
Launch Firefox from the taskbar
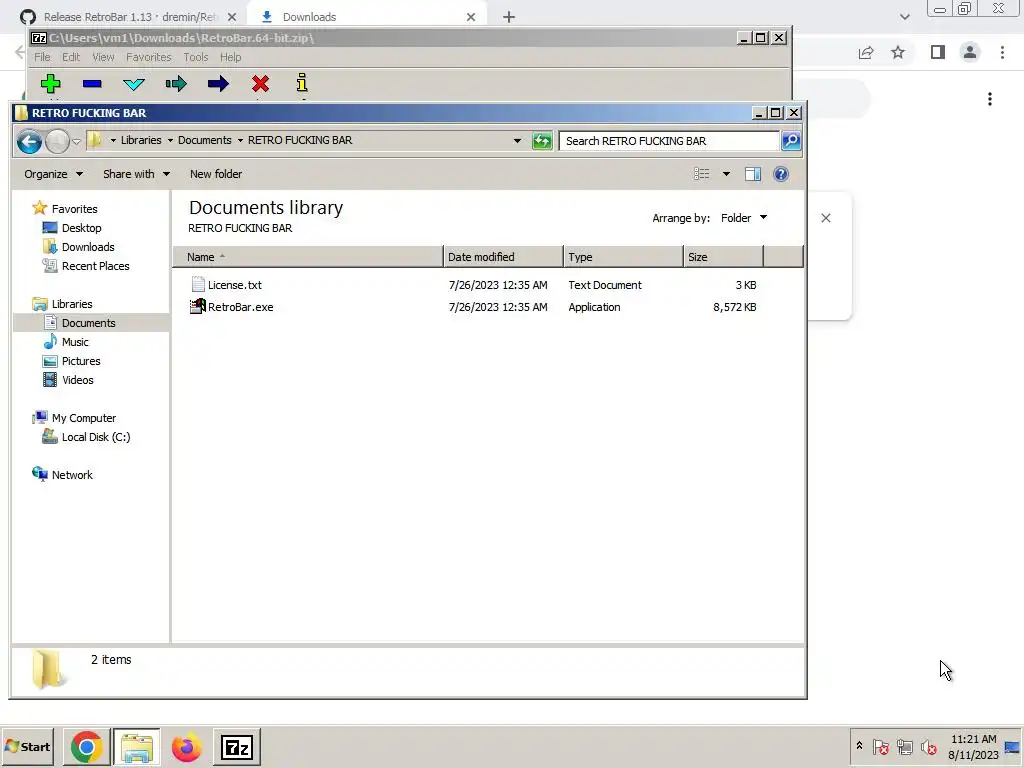click(187, 747)
